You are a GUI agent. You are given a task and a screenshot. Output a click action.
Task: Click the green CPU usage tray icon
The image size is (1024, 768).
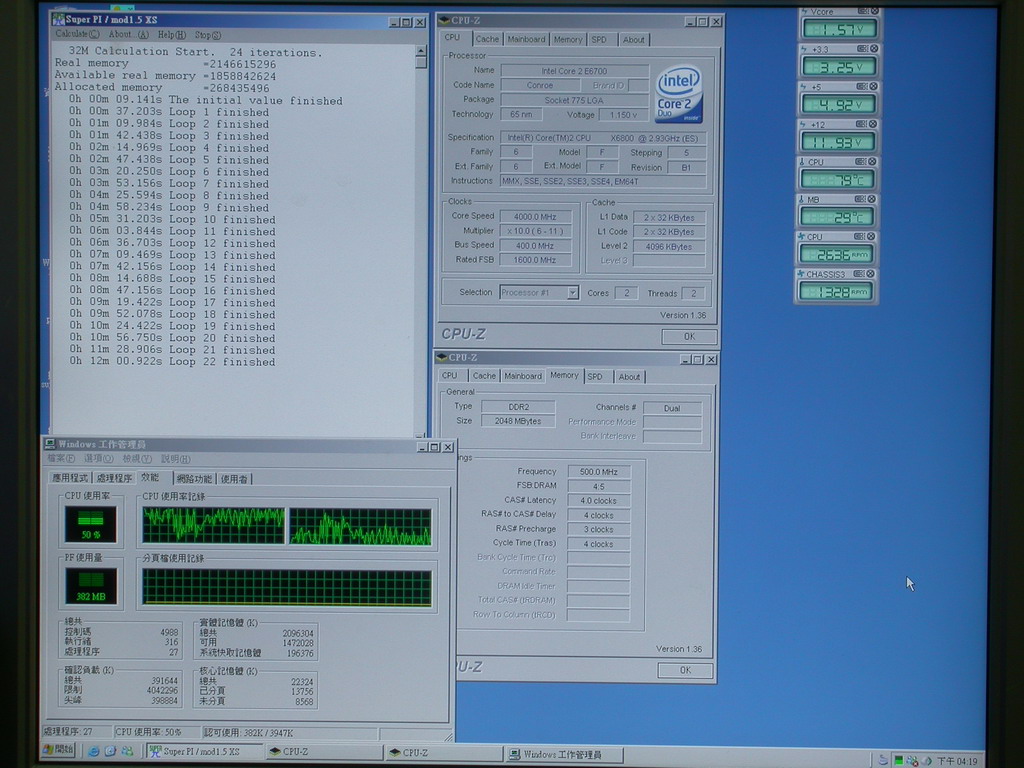[x=899, y=760]
